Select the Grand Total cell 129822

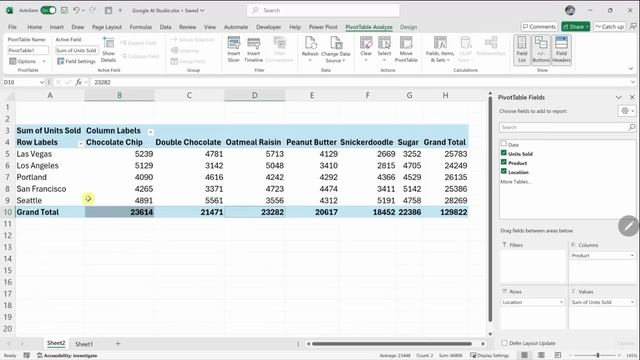(x=445, y=212)
